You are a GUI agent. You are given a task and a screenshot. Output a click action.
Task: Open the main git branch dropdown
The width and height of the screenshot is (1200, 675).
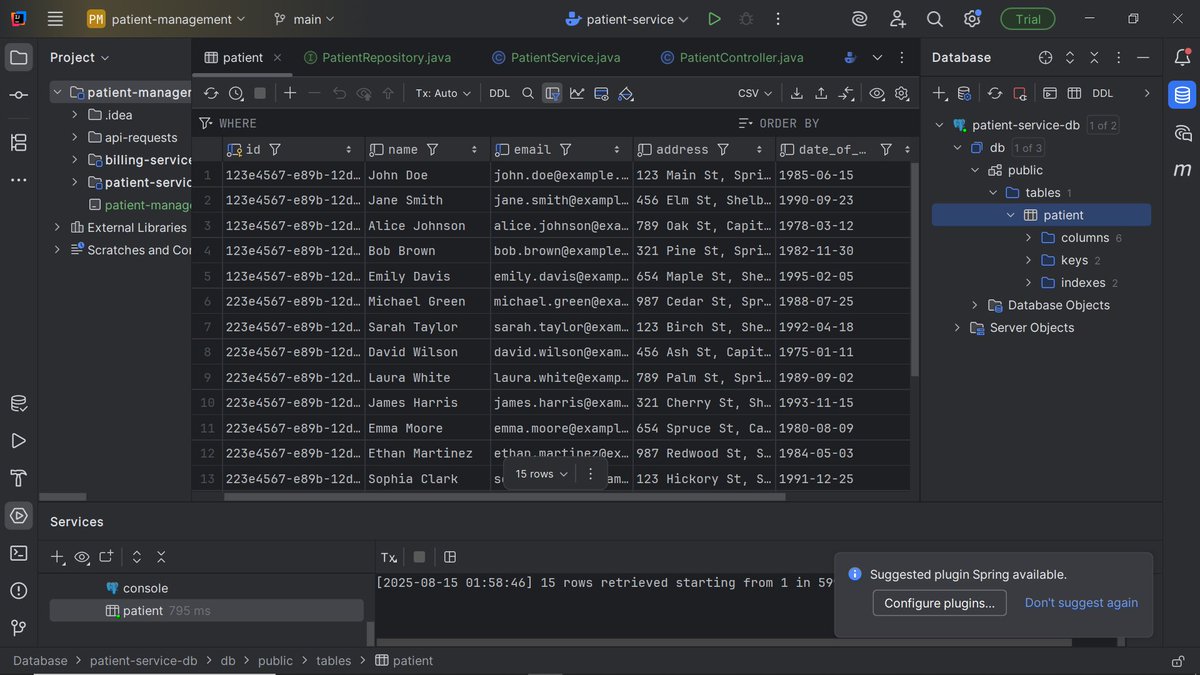click(x=304, y=19)
